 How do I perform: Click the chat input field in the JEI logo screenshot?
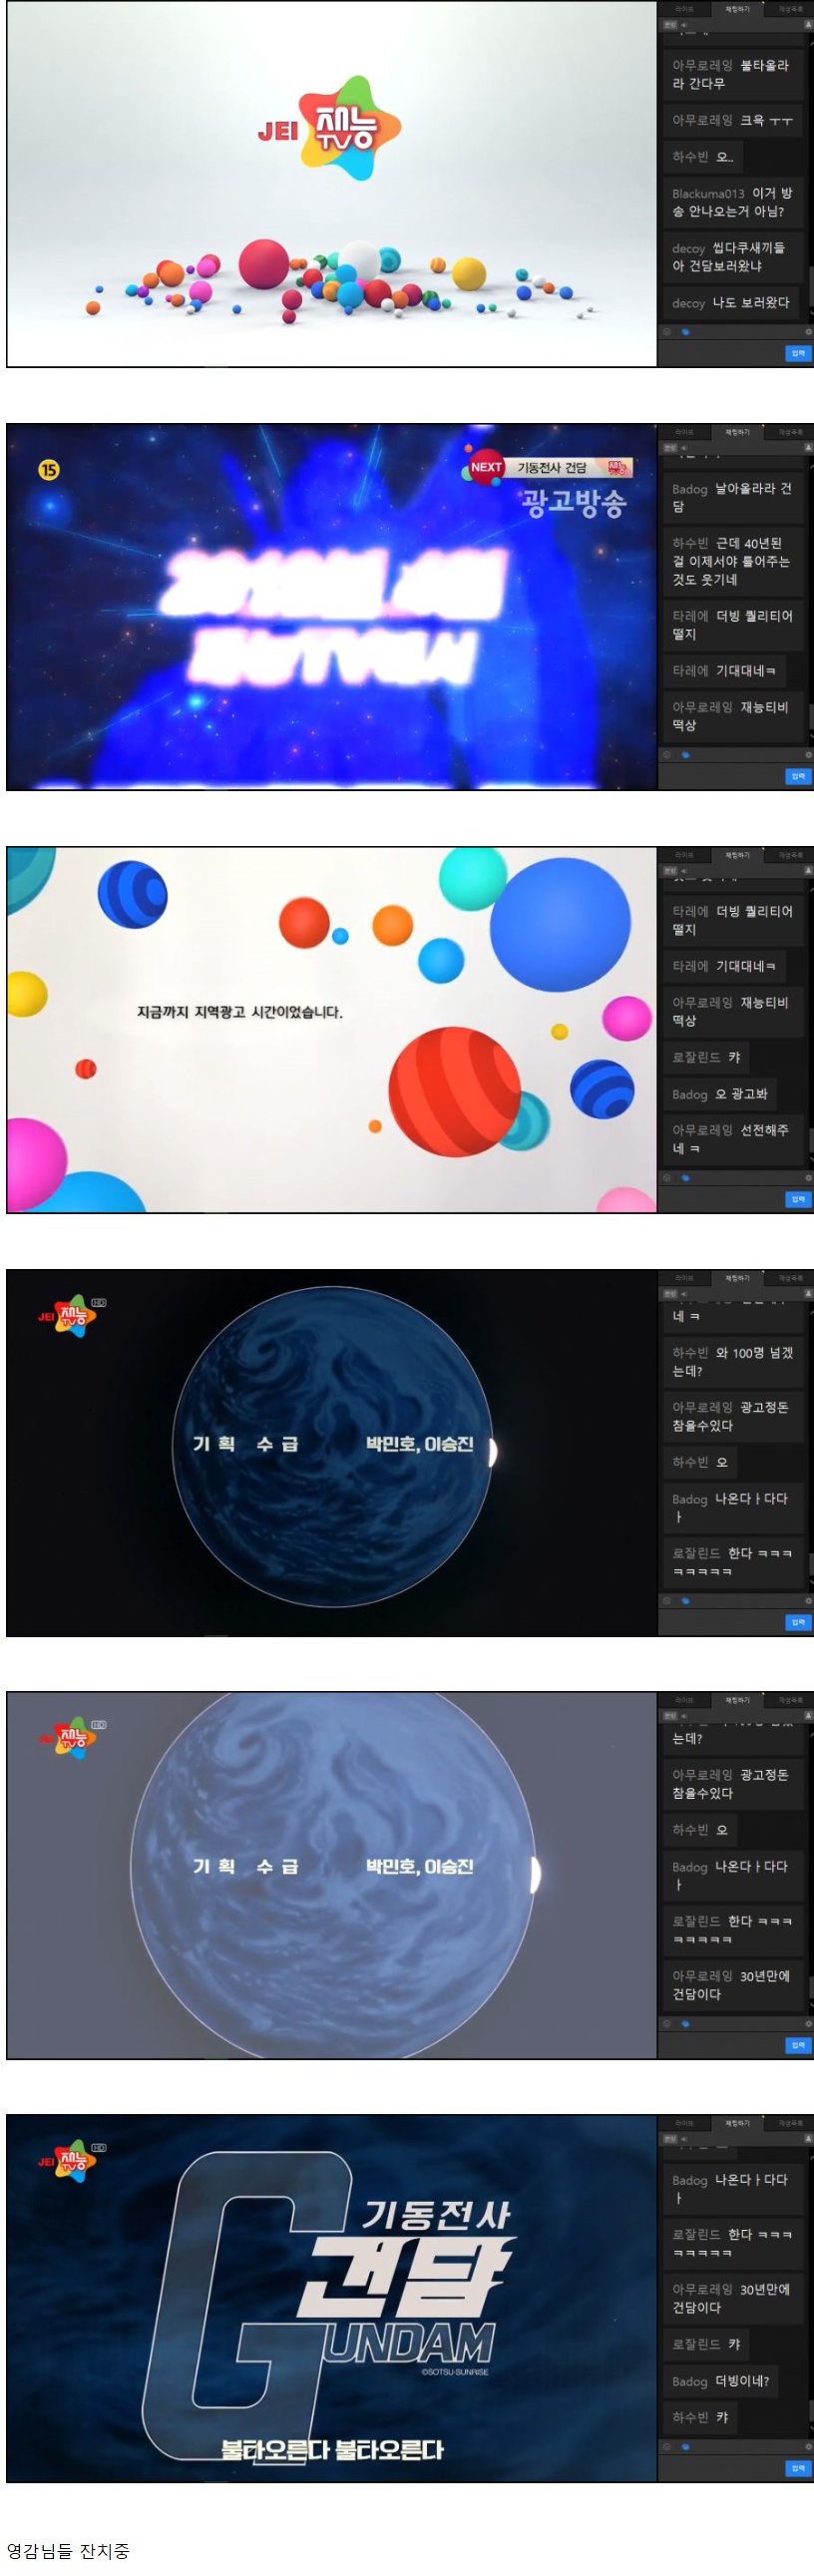(x=721, y=354)
